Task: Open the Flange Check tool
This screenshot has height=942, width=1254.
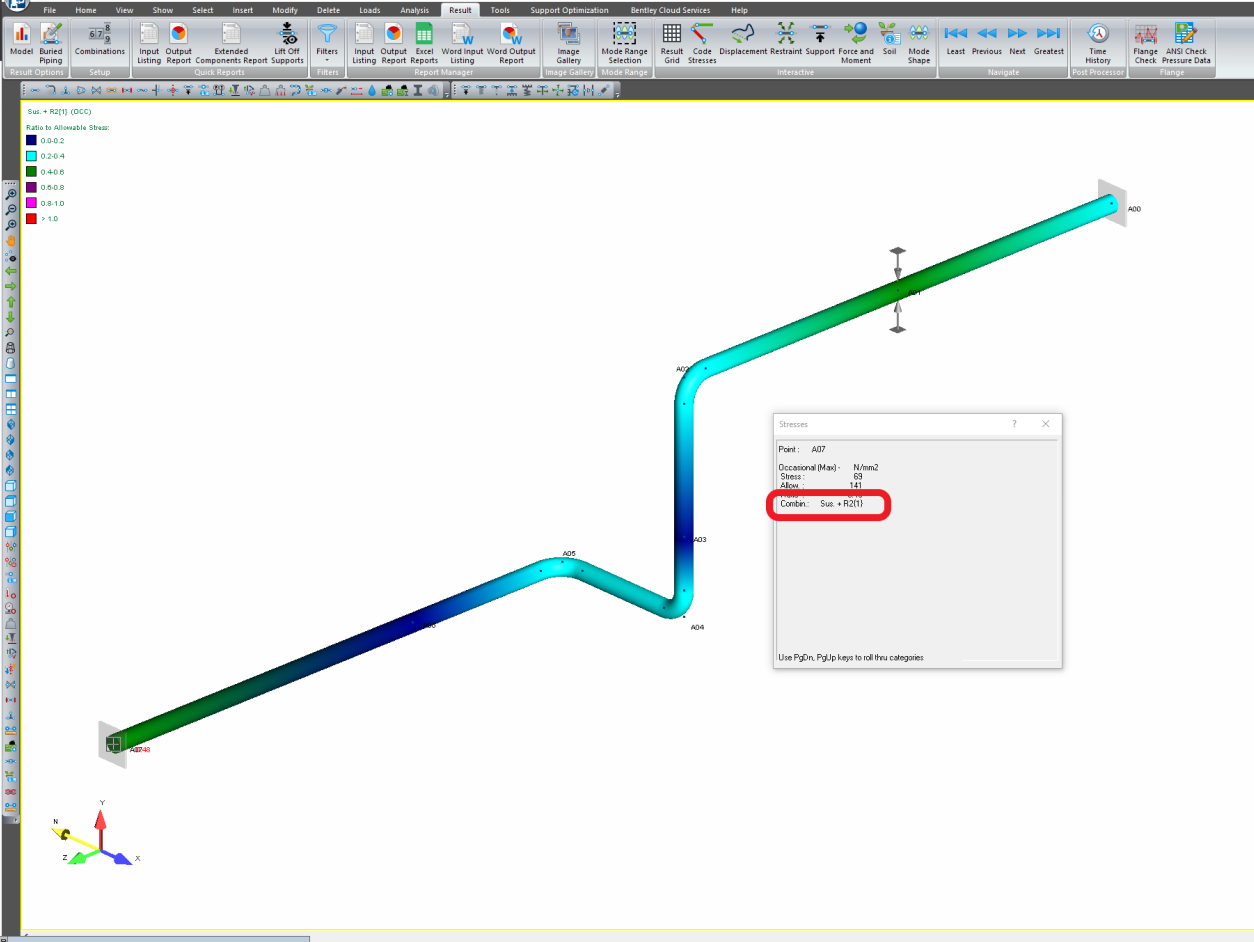Action: [1145, 43]
